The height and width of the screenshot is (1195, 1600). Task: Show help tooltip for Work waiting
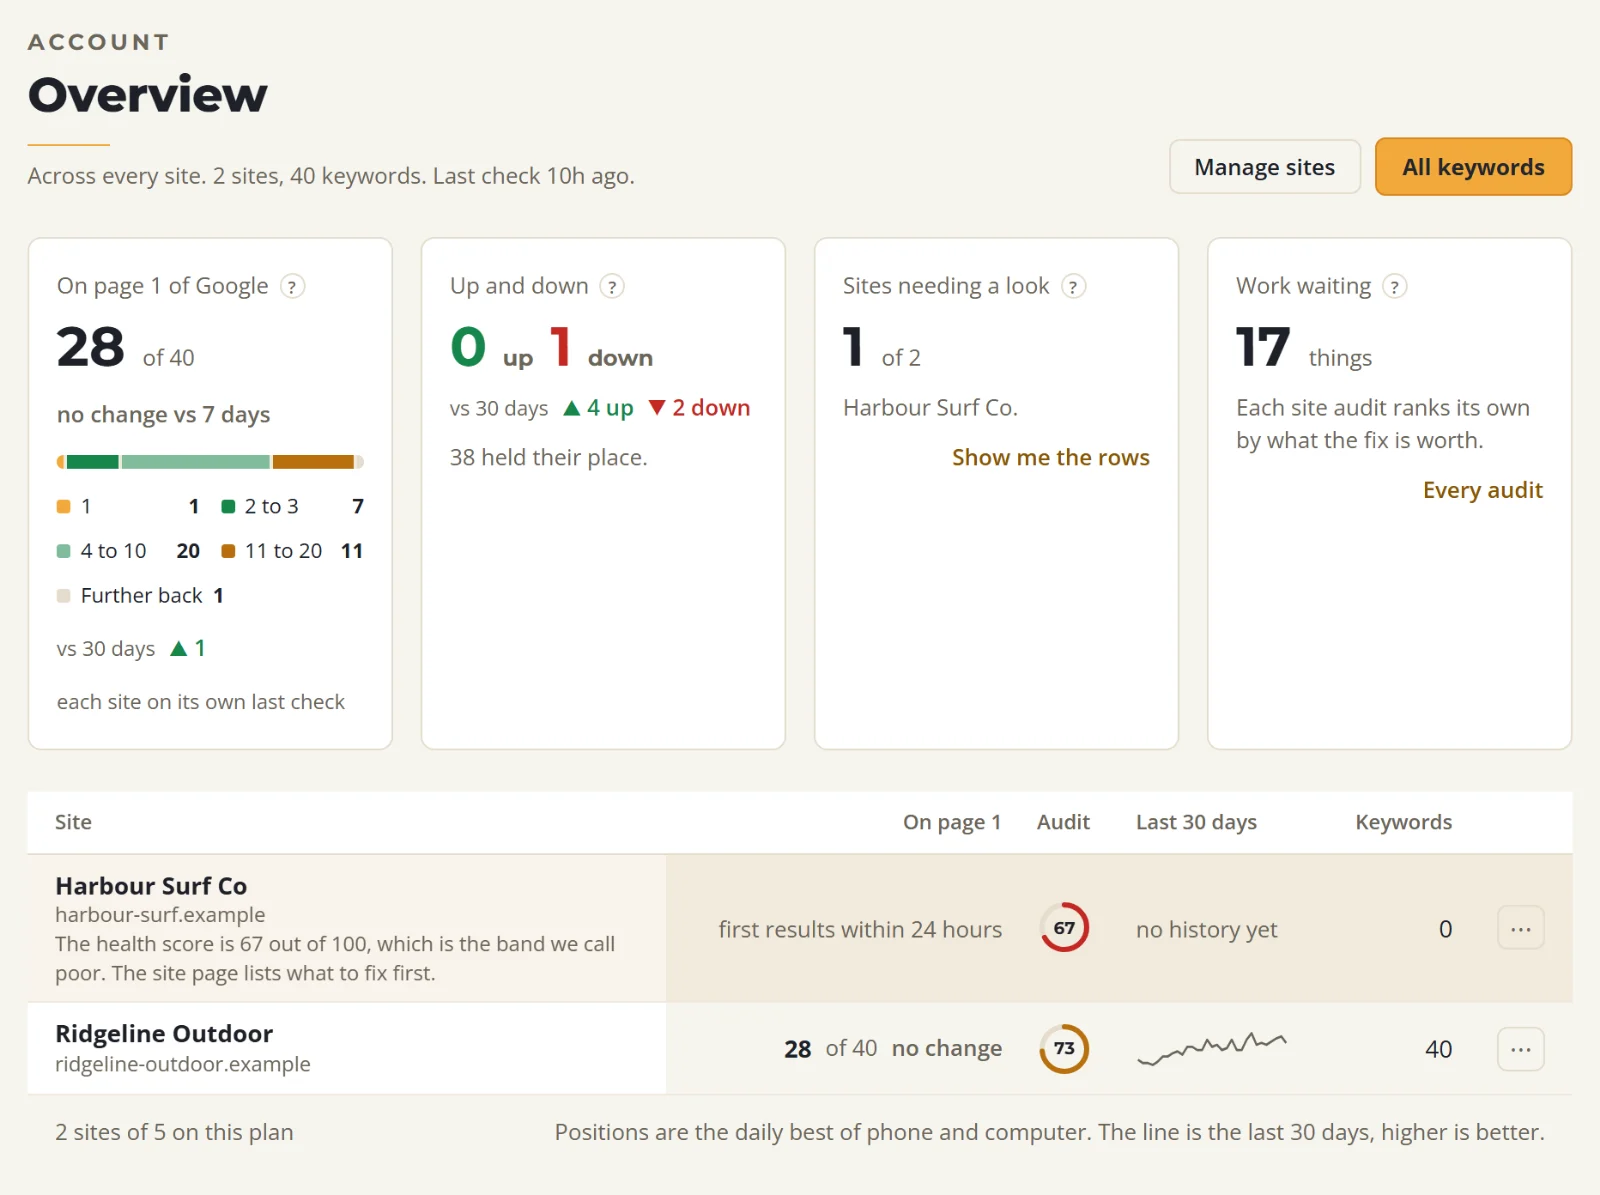point(1395,287)
